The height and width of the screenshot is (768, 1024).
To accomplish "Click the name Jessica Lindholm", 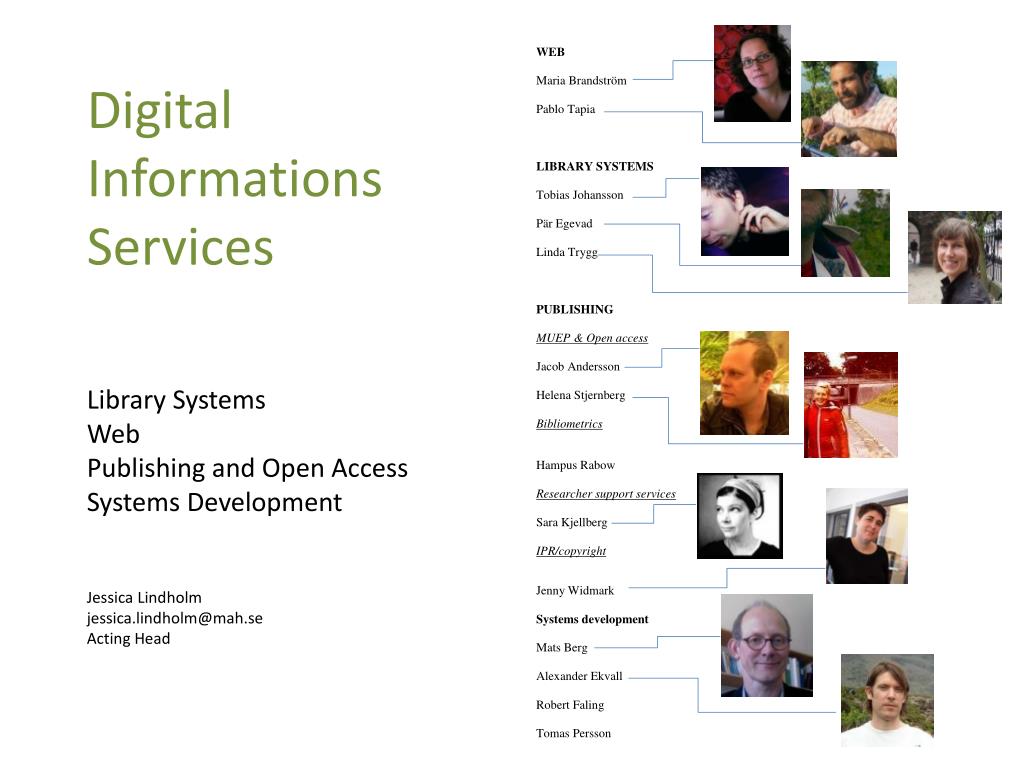I will tap(144, 598).
